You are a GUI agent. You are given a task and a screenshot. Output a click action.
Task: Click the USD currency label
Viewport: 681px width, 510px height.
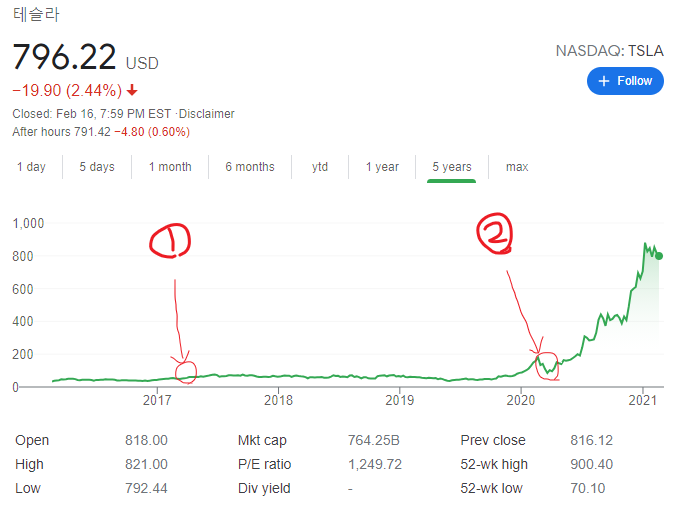142,63
